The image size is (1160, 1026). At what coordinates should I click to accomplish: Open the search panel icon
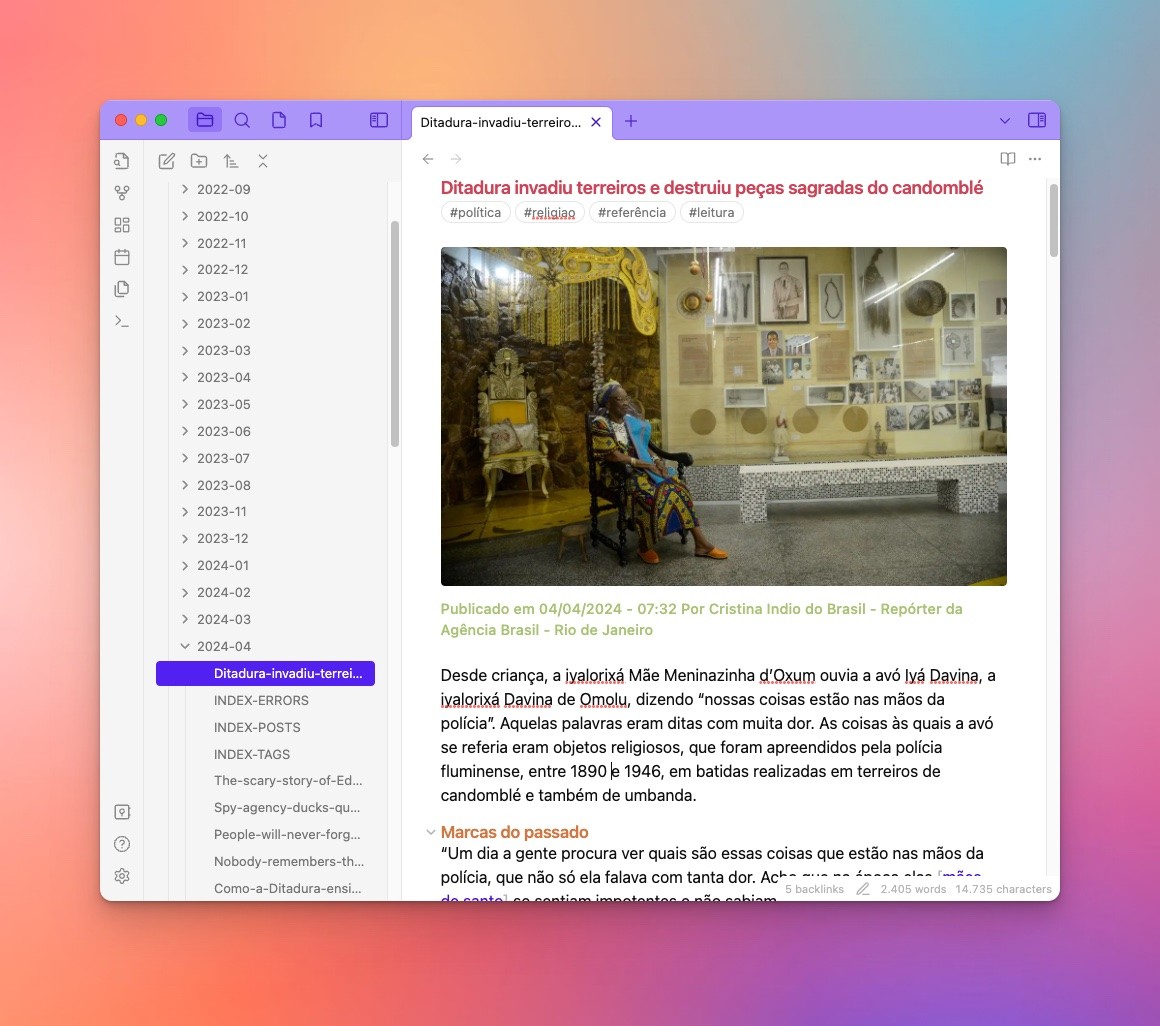point(242,120)
